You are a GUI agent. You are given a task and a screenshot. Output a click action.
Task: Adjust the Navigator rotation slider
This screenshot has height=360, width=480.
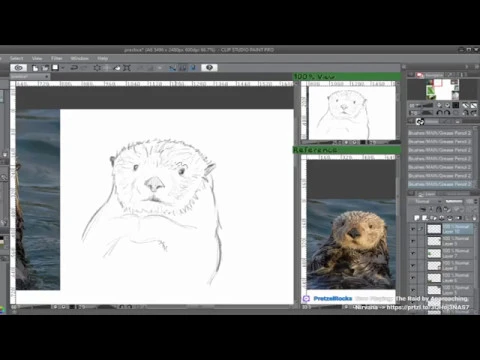pyautogui.click(x=426, y=113)
